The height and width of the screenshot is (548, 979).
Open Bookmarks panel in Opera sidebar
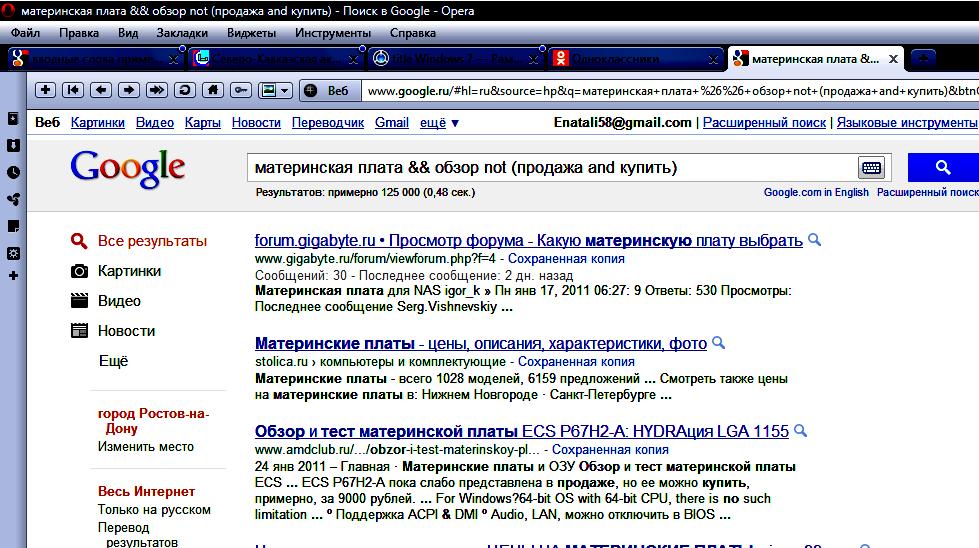pos(13,119)
